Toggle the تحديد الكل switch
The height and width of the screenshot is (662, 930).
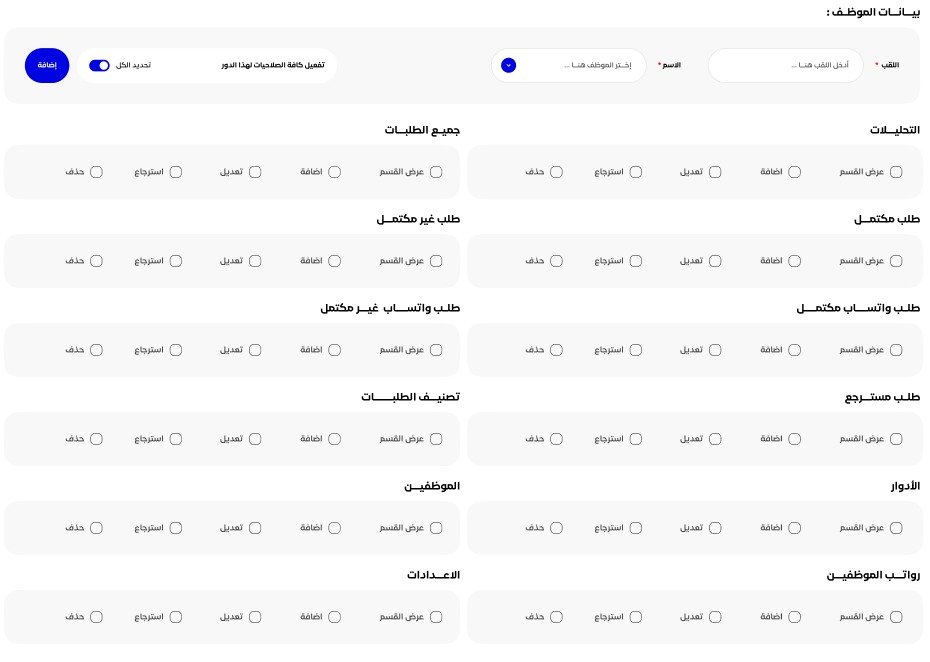pyautogui.click(x=99, y=65)
